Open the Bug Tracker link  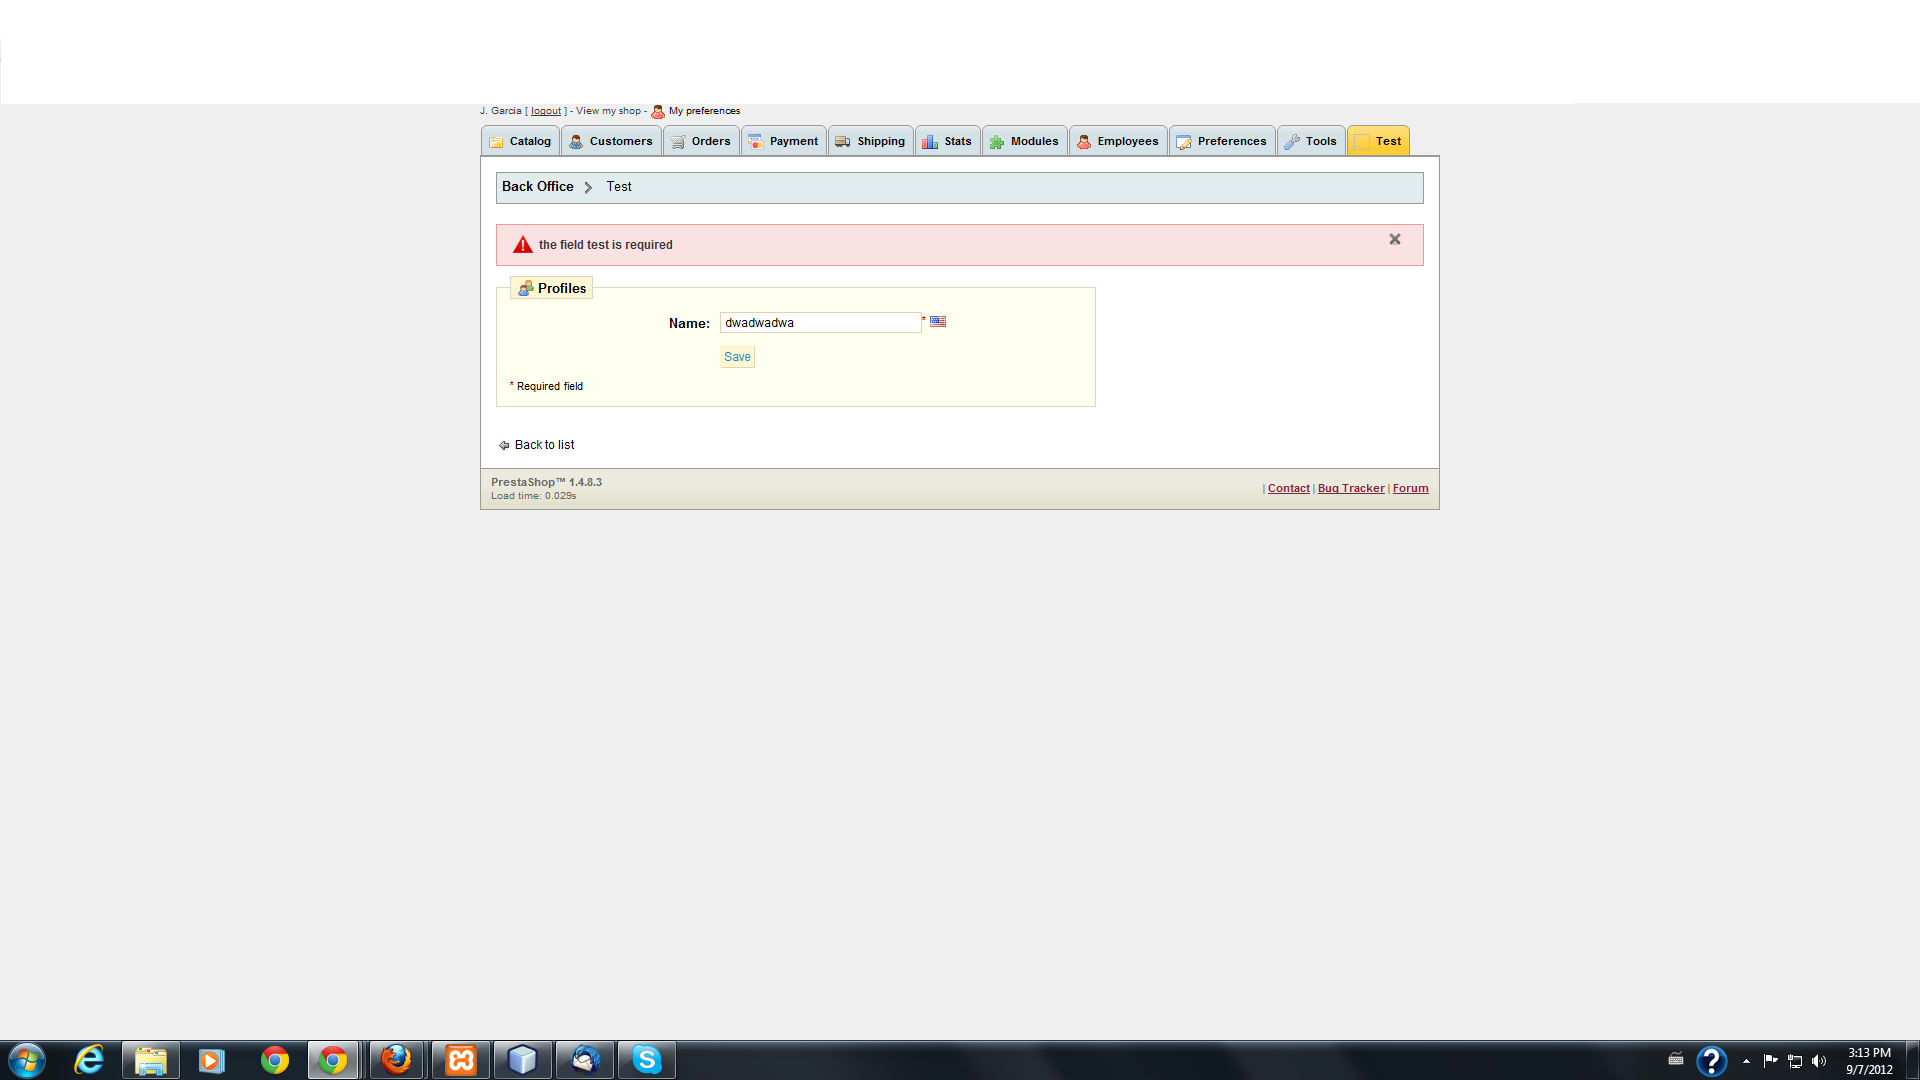tap(1351, 489)
